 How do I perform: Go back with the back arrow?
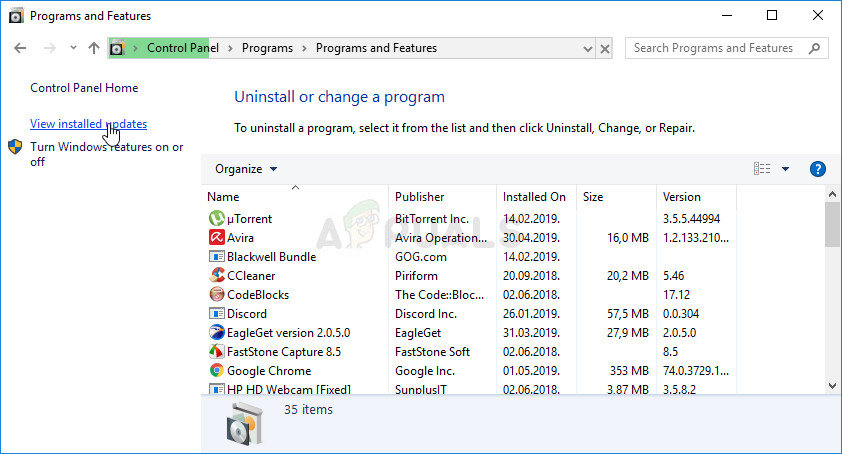coord(20,48)
